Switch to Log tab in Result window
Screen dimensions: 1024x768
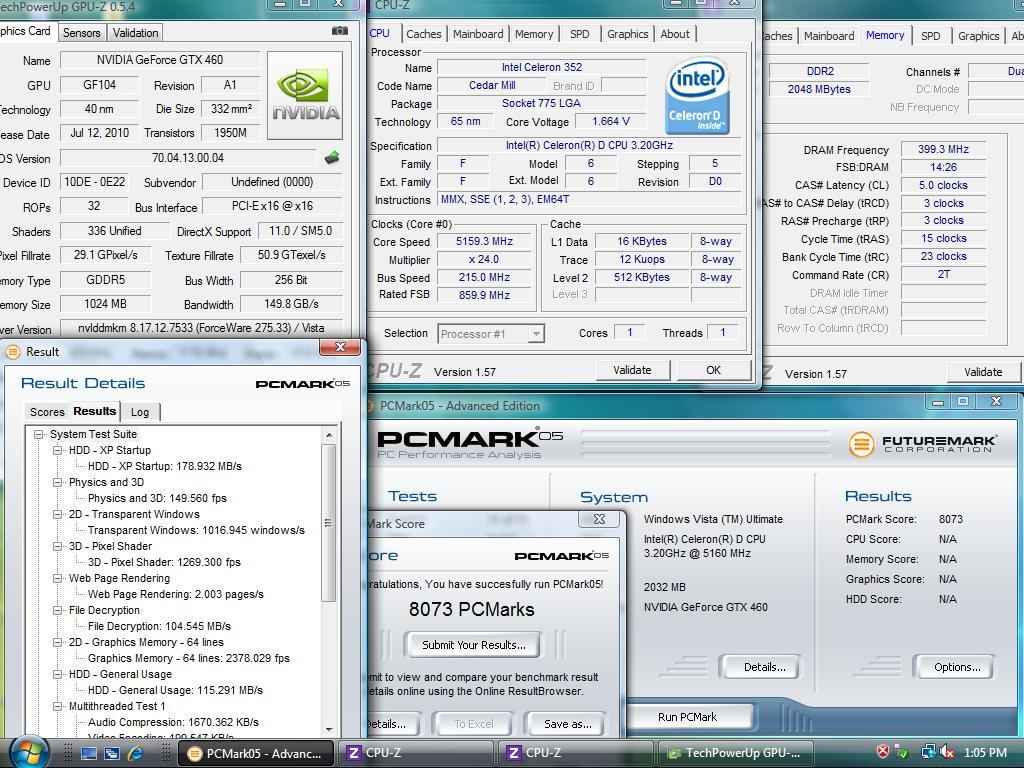coord(140,412)
